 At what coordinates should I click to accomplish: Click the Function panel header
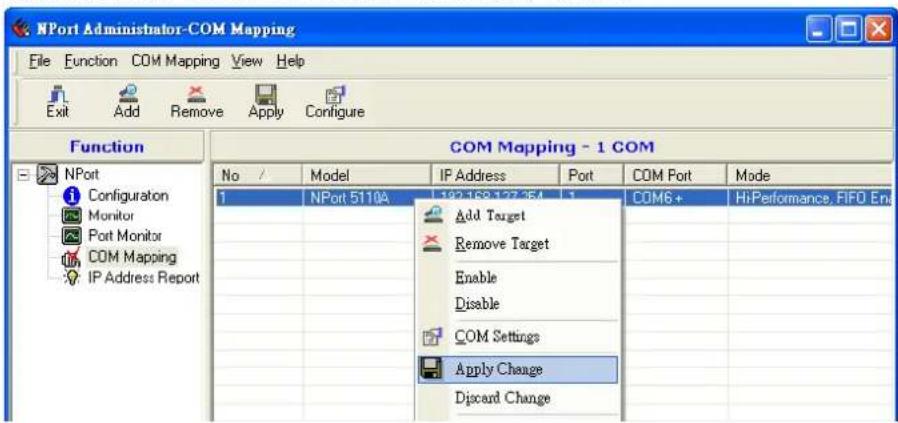pos(107,147)
